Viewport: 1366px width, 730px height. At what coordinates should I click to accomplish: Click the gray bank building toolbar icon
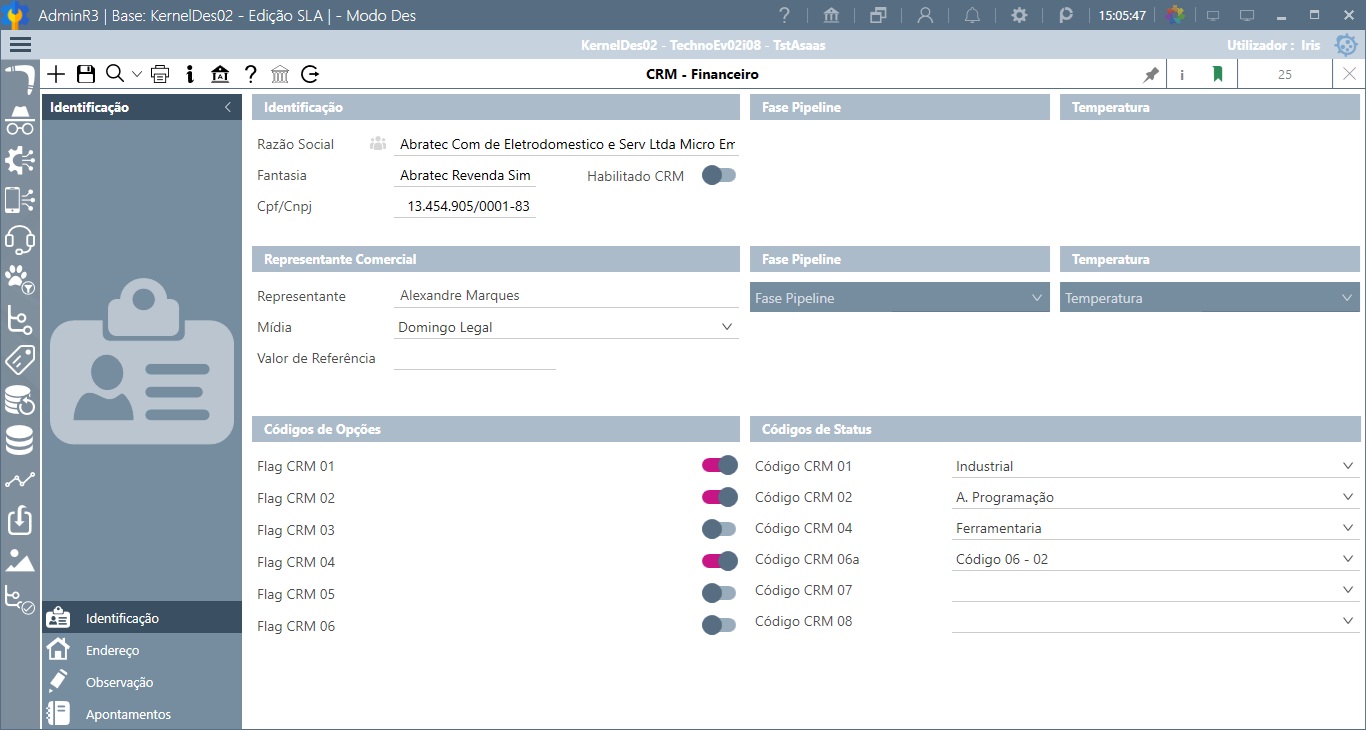[280, 74]
